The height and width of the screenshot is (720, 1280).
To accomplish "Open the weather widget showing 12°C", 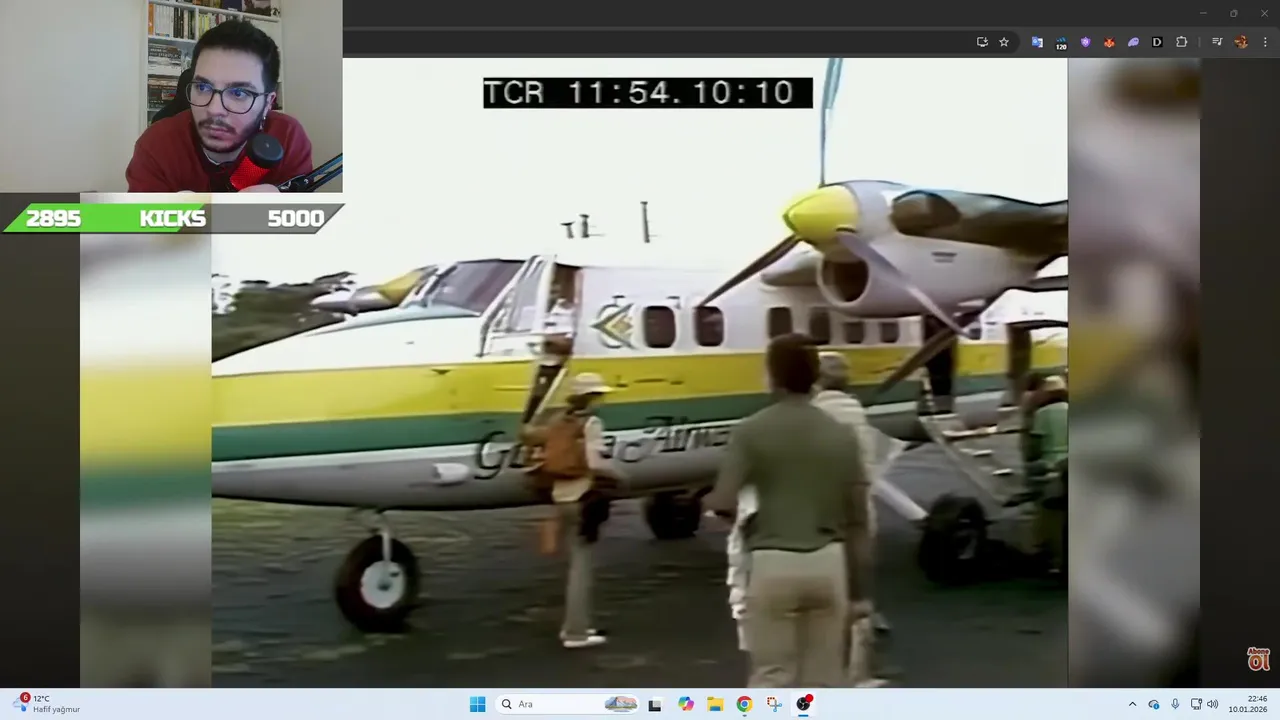I will pos(48,704).
